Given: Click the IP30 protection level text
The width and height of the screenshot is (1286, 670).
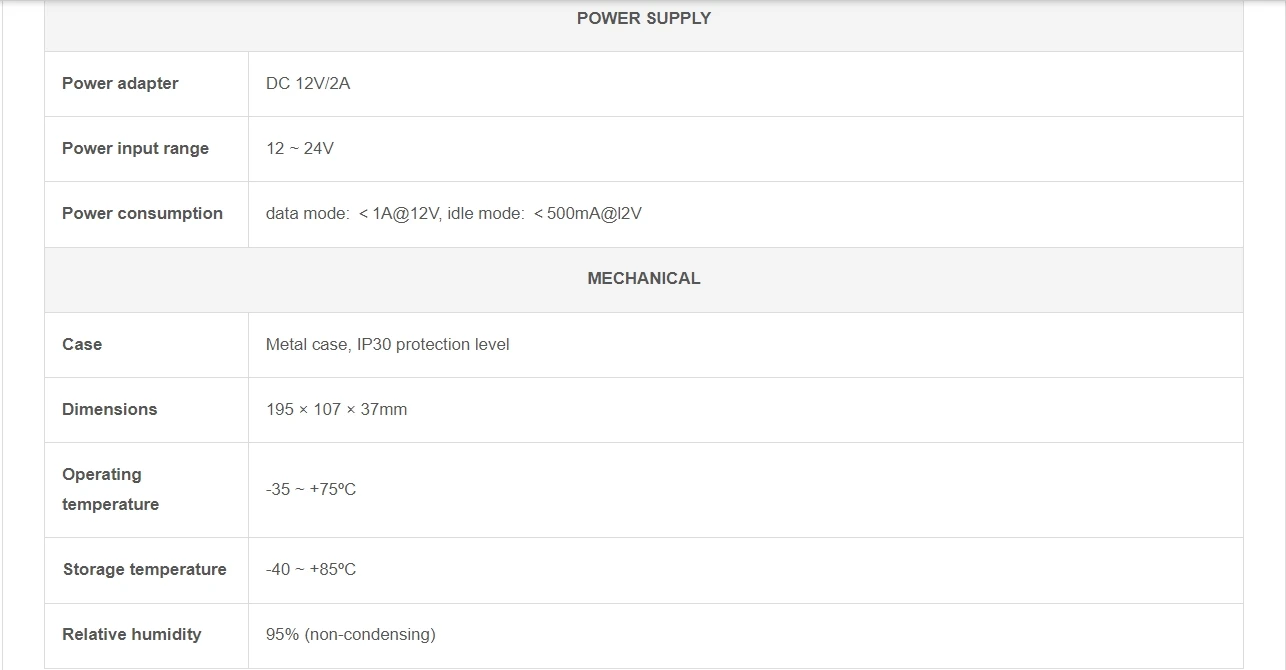Looking at the screenshot, I should pyautogui.click(x=433, y=344).
